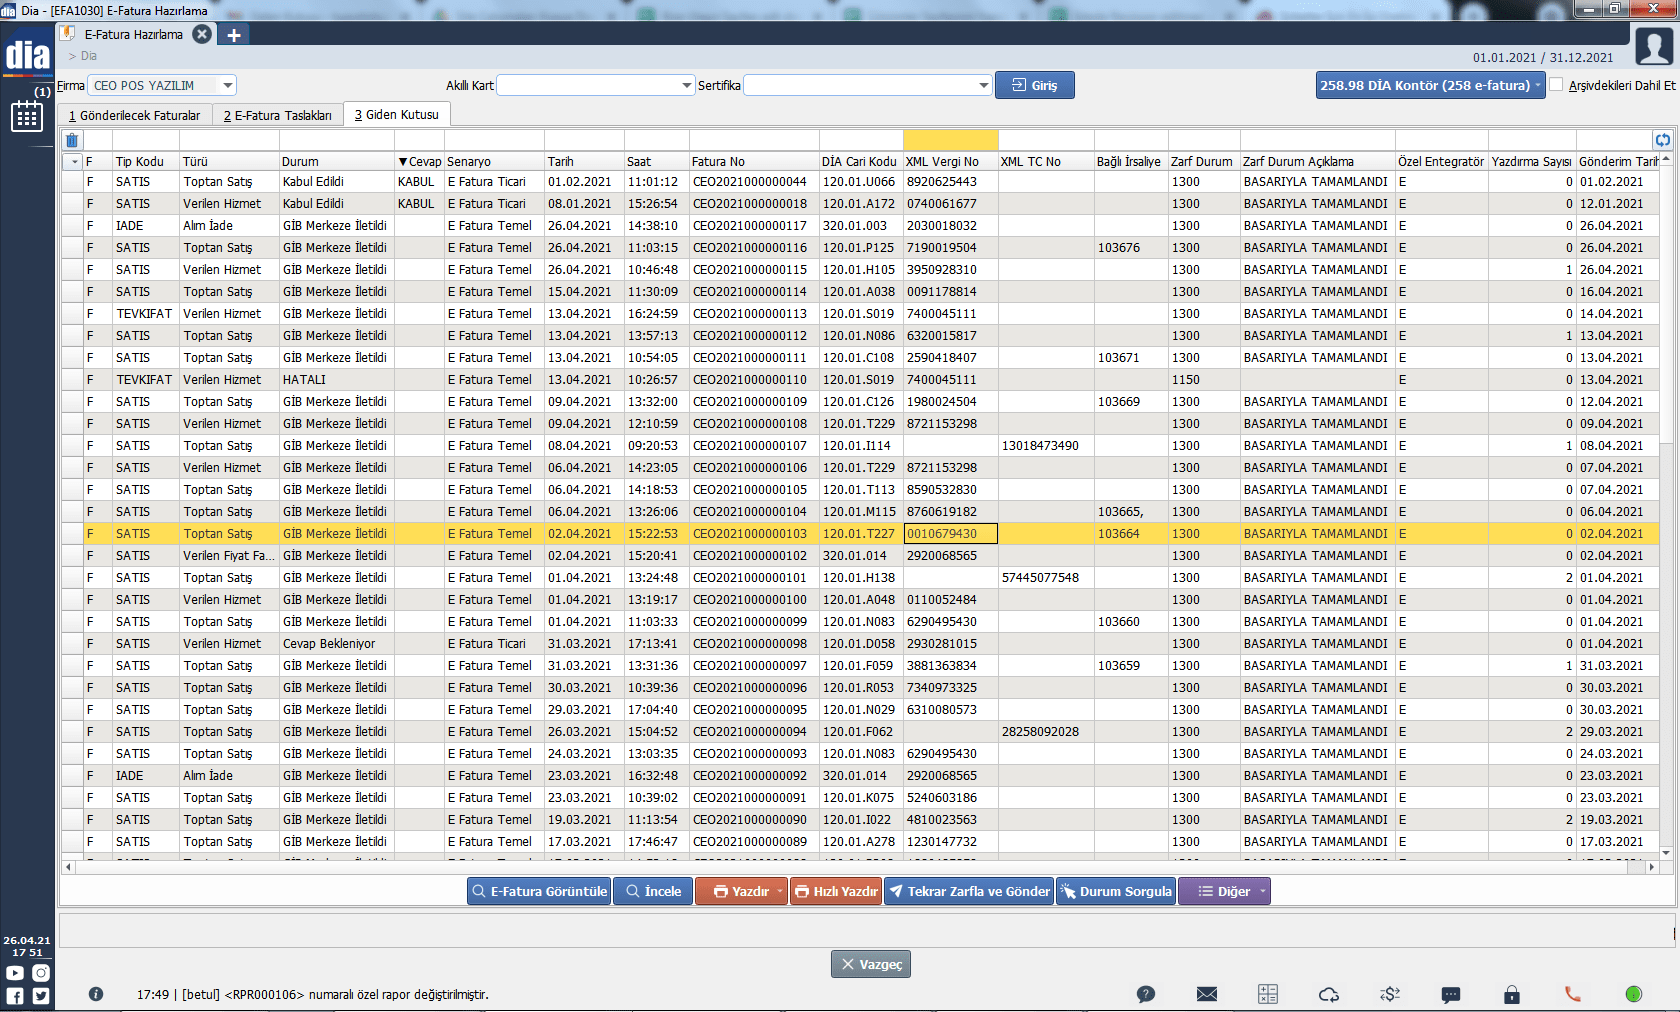Expand the Firma dropdown
Viewport: 1680px width, 1012px height.
228,85
